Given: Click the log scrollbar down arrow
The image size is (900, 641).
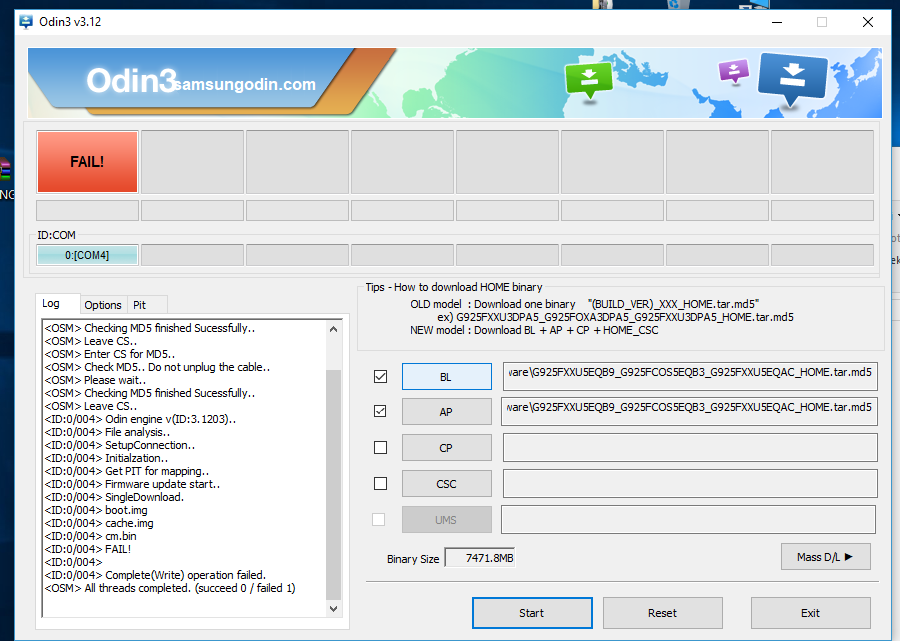Looking at the screenshot, I should (333, 609).
